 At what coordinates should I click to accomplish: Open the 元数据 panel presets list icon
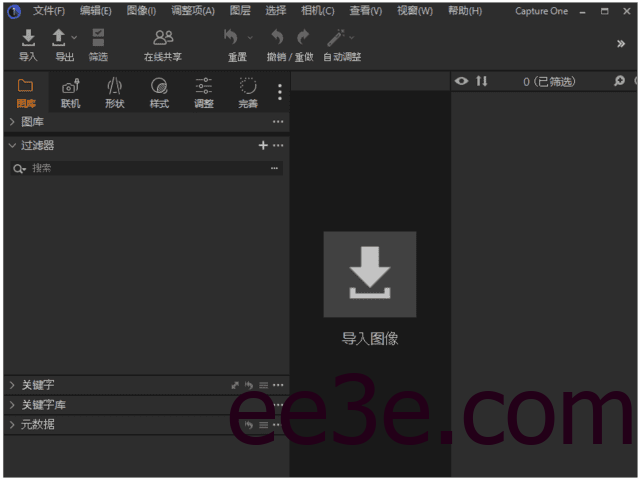tap(264, 425)
